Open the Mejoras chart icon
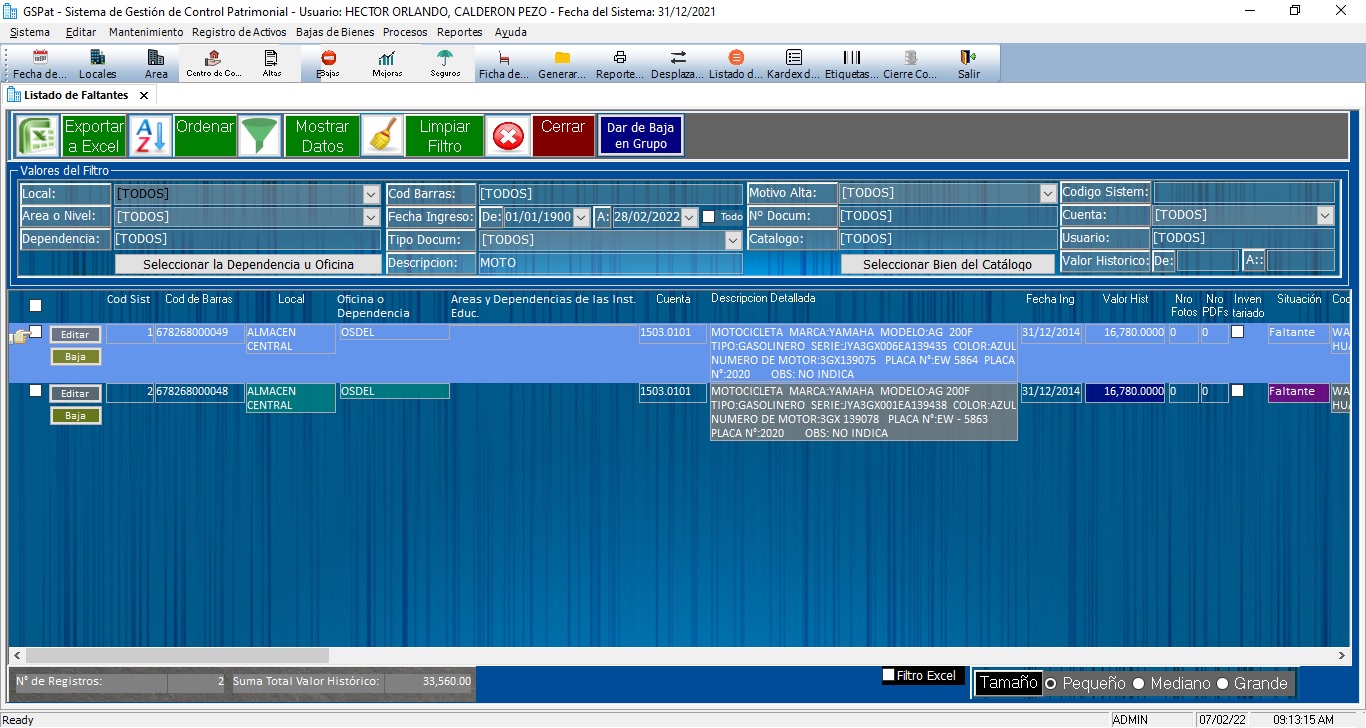The image size is (1366, 728). (387, 64)
